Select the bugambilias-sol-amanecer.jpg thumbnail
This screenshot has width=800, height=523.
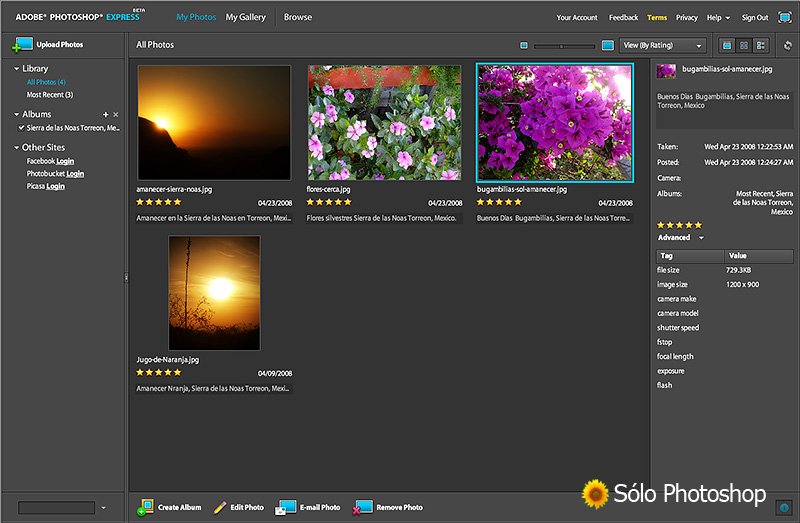tap(555, 122)
